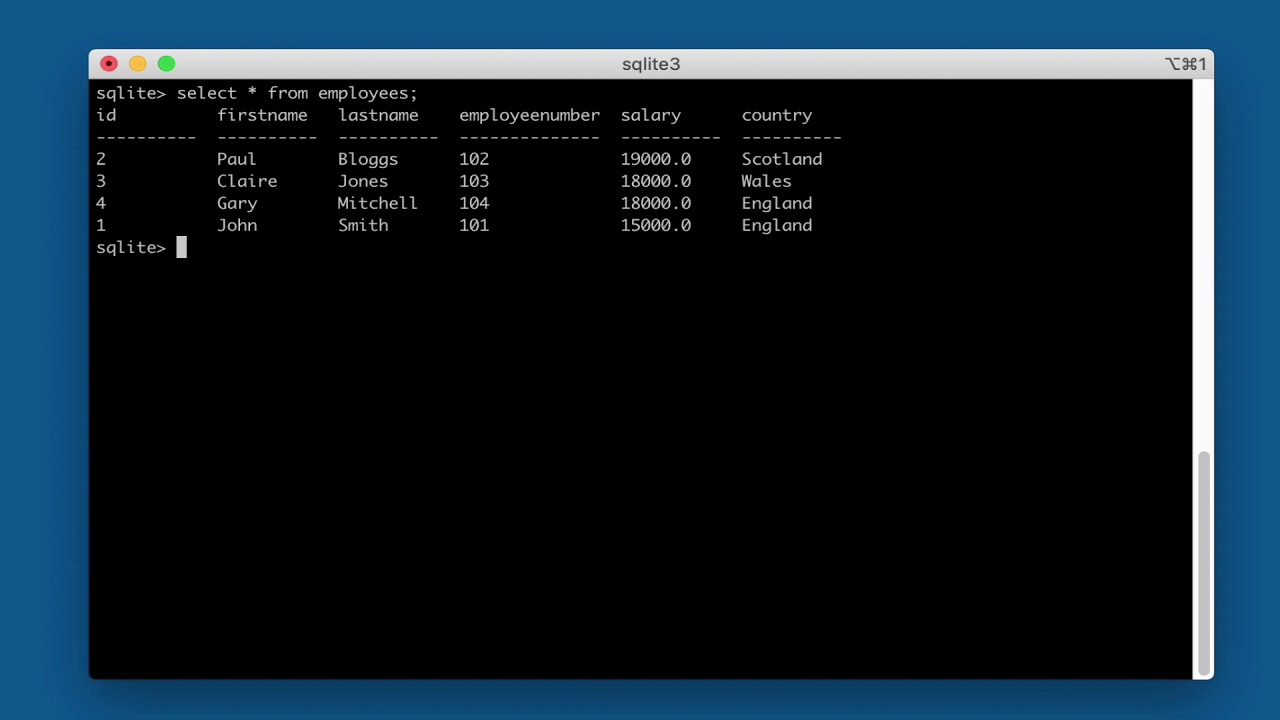Click the lastname cell 'Smith'

[363, 225]
